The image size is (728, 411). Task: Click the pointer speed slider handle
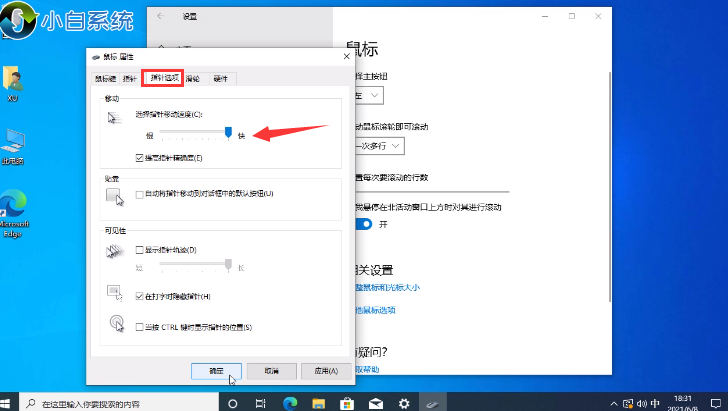pyautogui.click(x=229, y=132)
